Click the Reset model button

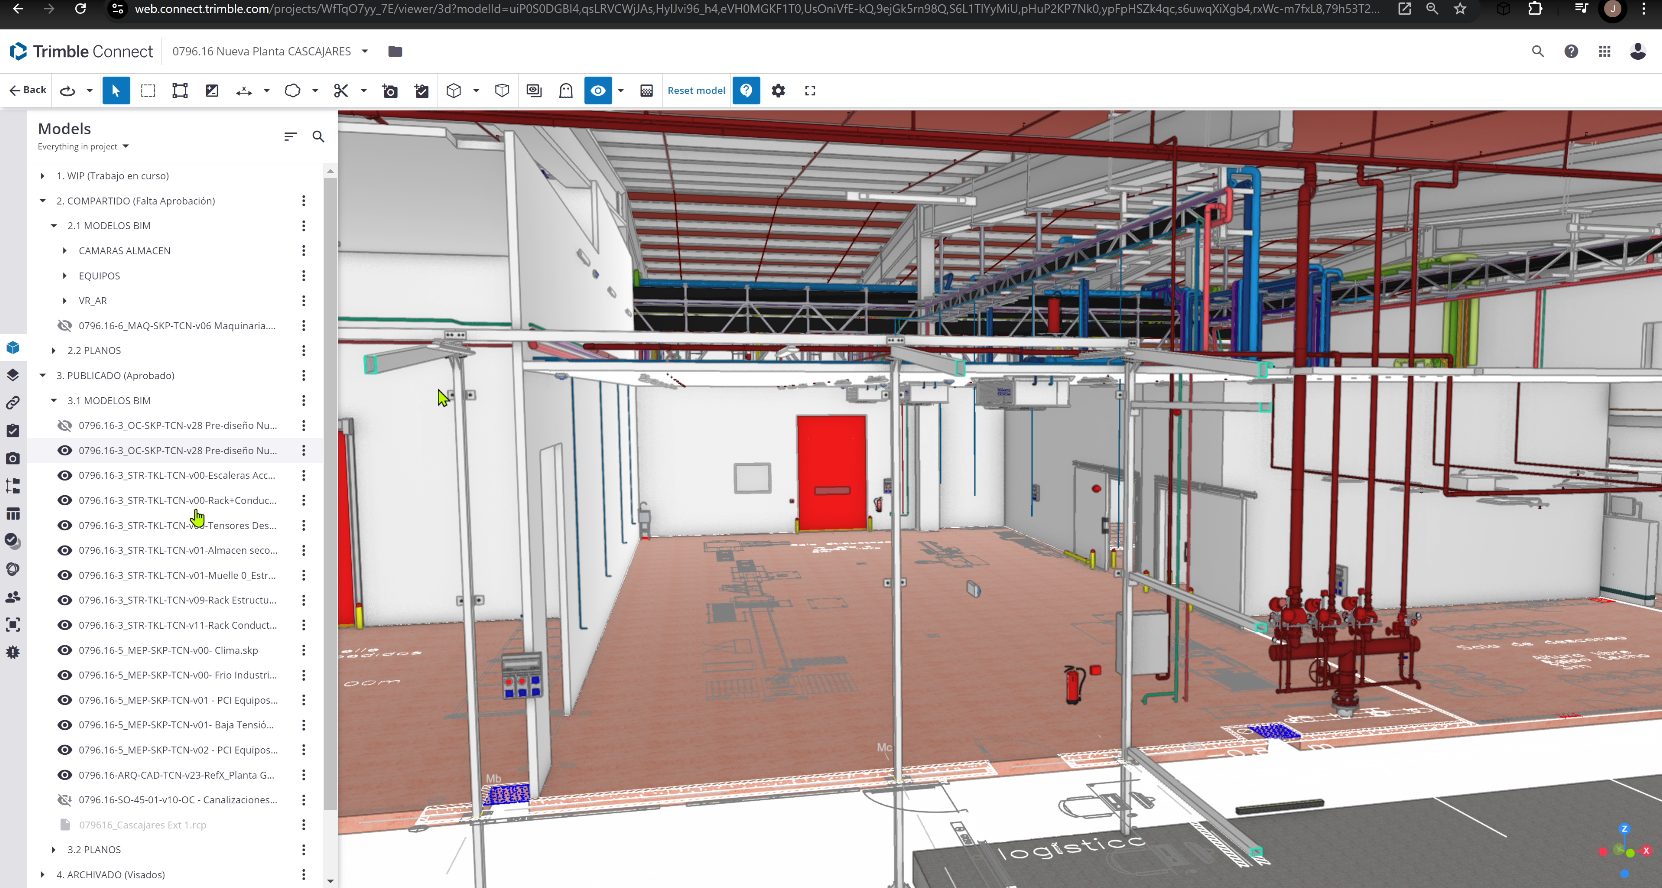coord(696,91)
